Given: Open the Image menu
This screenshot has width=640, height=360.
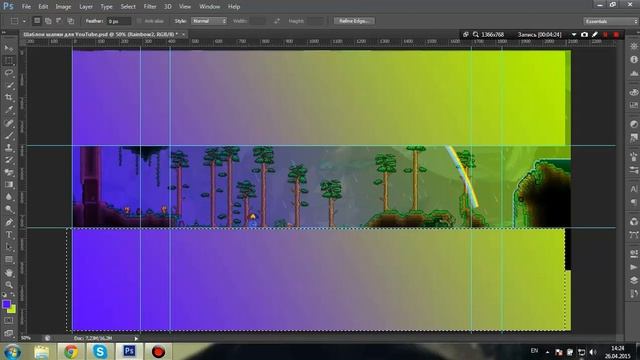Looking at the screenshot, I should (x=63, y=7).
